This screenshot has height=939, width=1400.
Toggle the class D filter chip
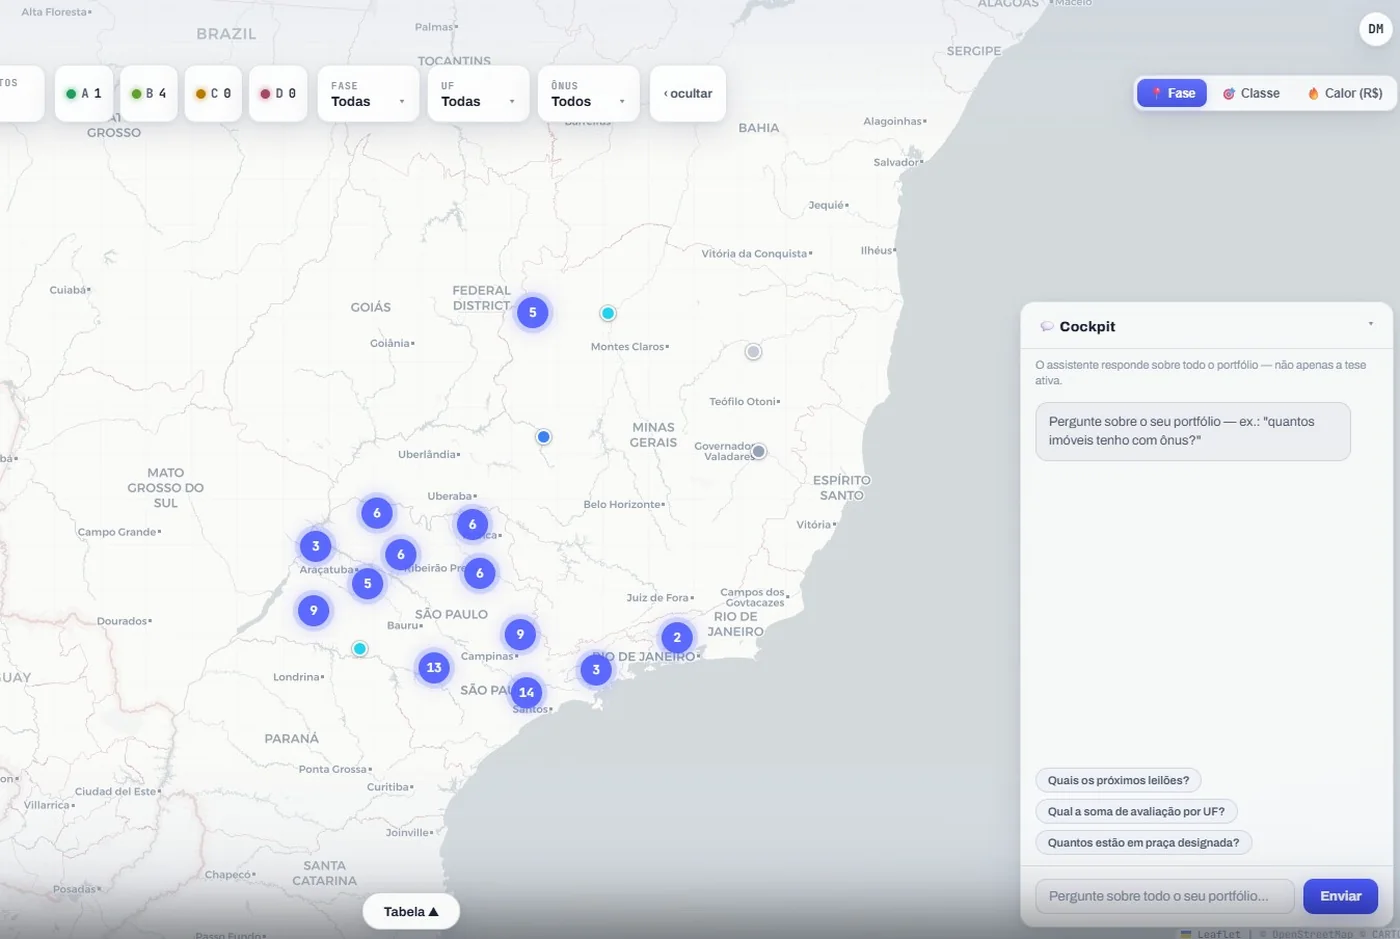278,94
